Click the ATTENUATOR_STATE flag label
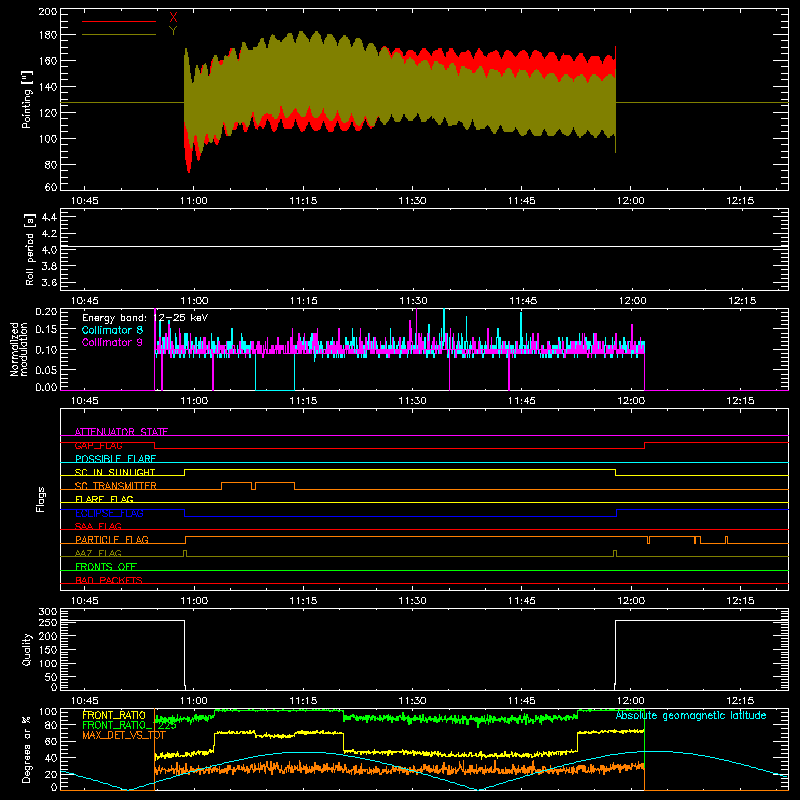 point(121,432)
